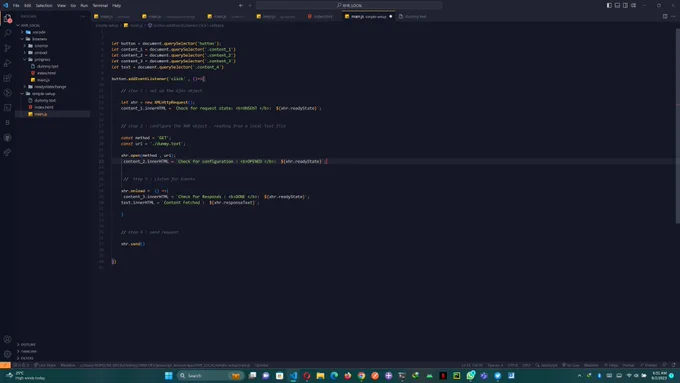Image resolution: width=680 pixels, height=383 pixels.
Task: Toggle the secondary side bar layout icon
Action: 625,5
